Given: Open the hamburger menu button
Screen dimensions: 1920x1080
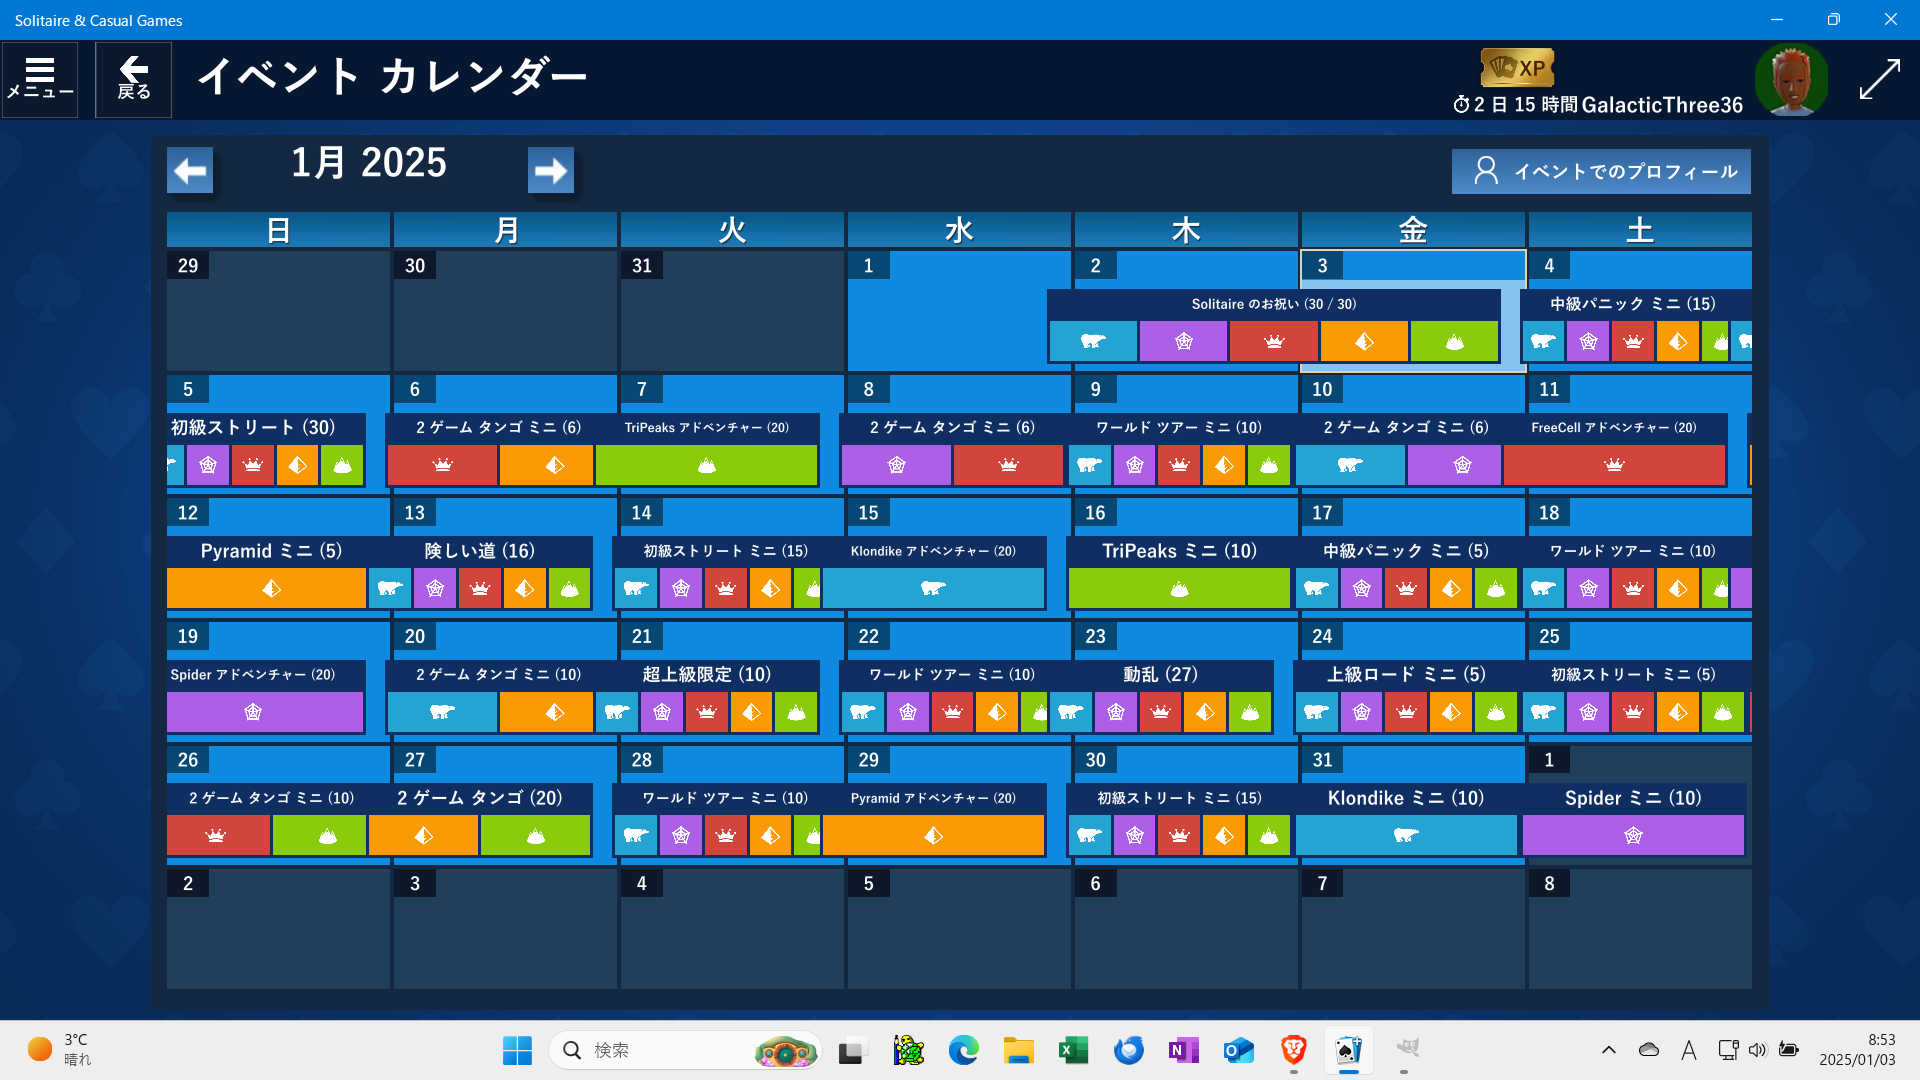Looking at the screenshot, I should tap(40, 79).
